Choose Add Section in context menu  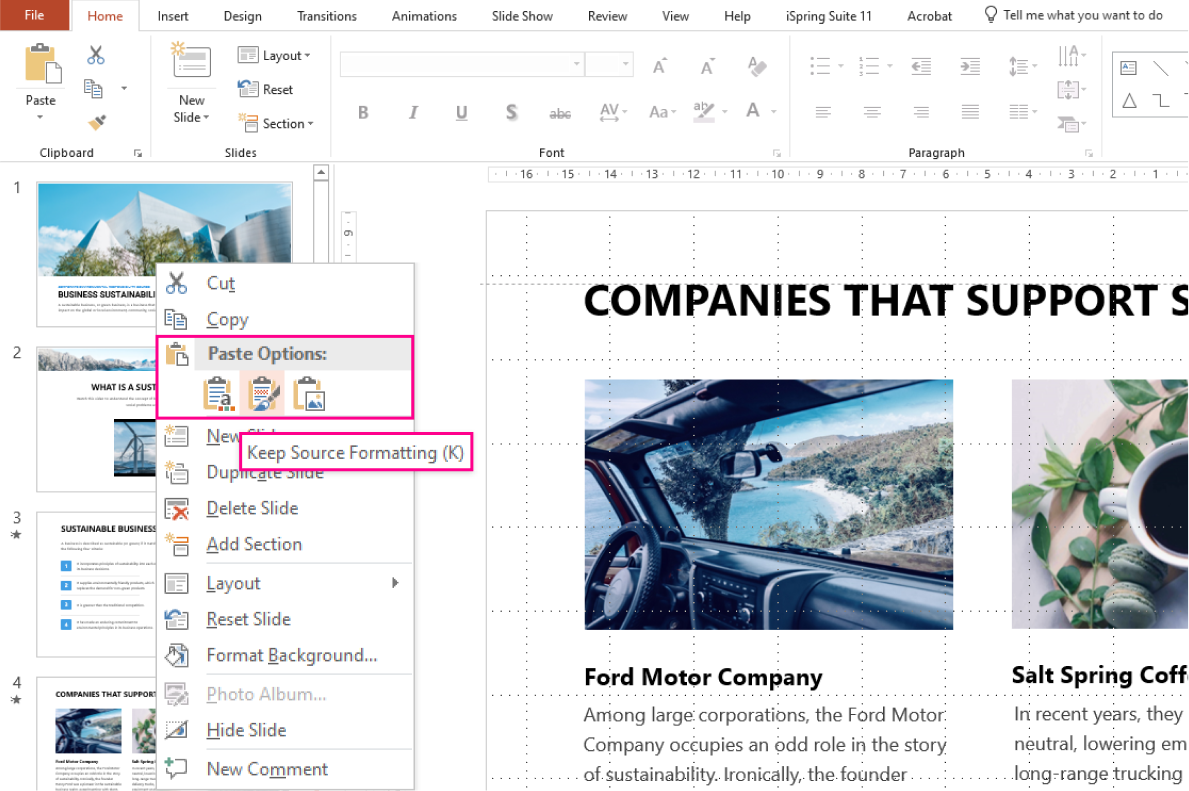click(x=285, y=545)
